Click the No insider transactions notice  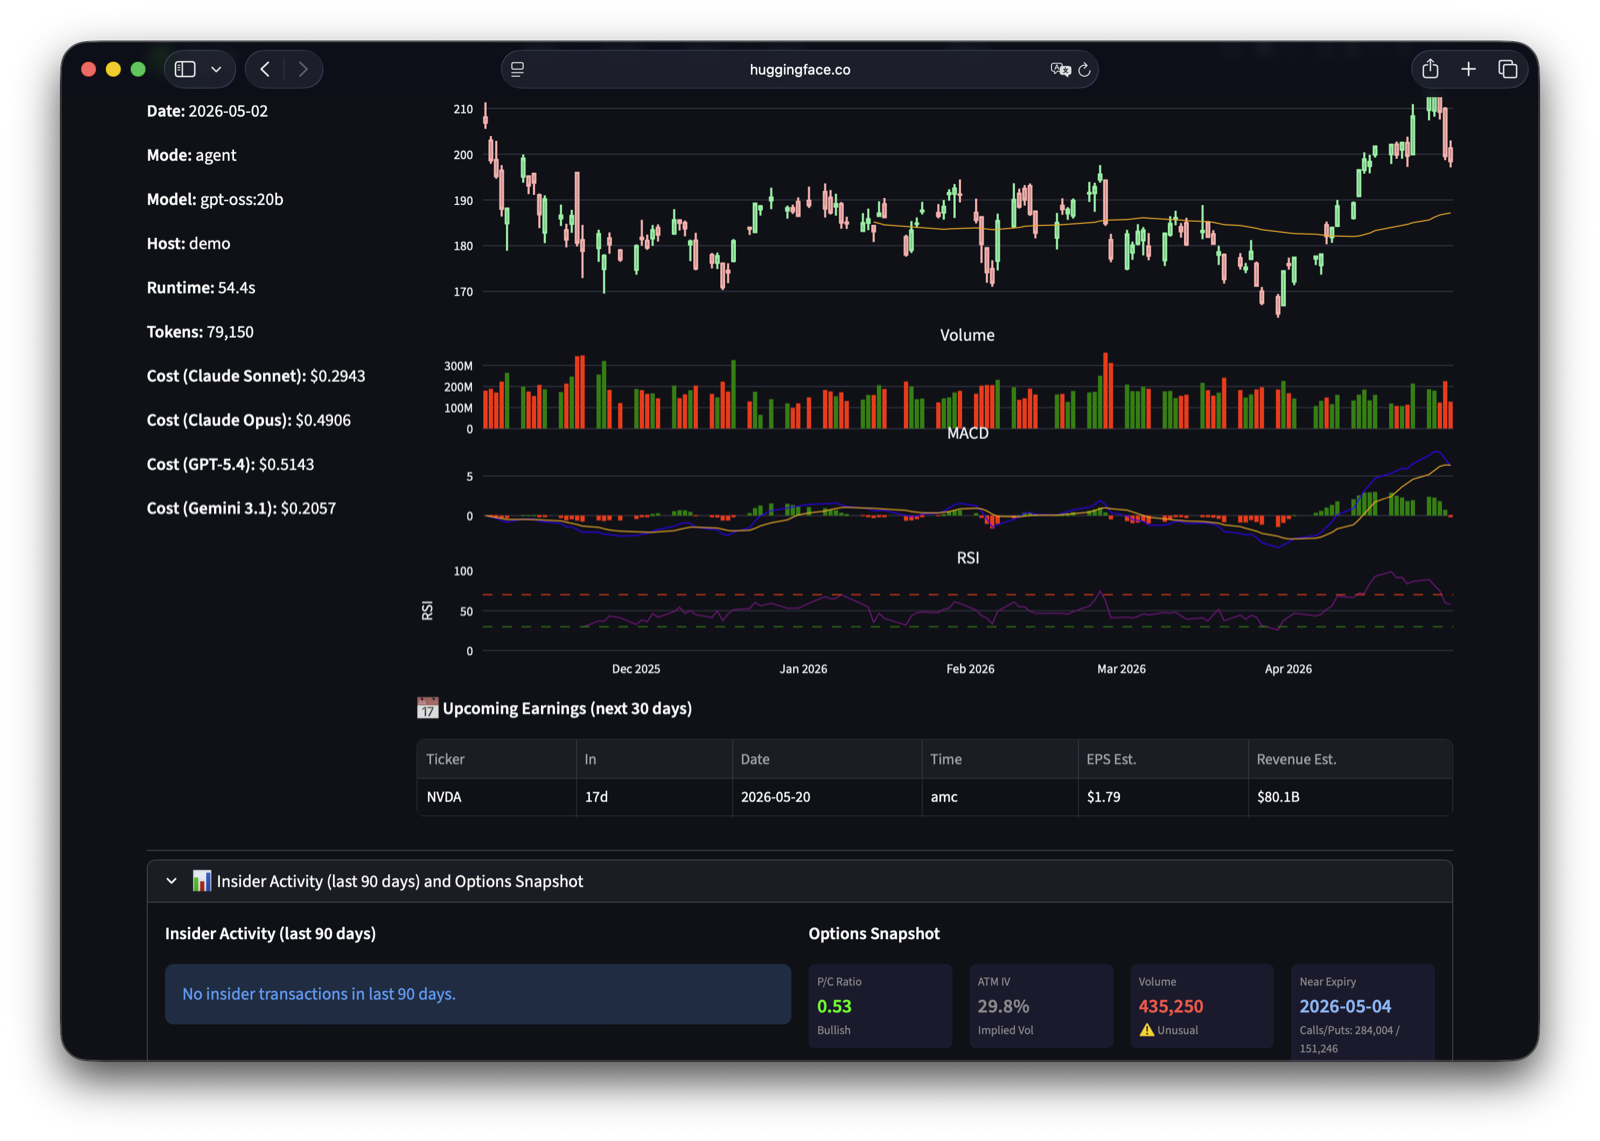pos(478,994)
